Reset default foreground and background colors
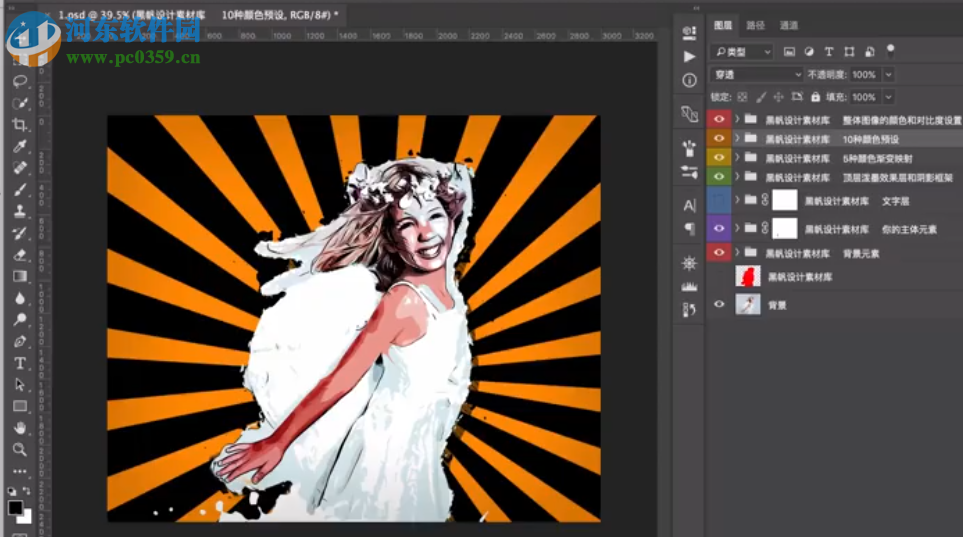Viewport: 963px width, 537px height. tap(12, 491)
